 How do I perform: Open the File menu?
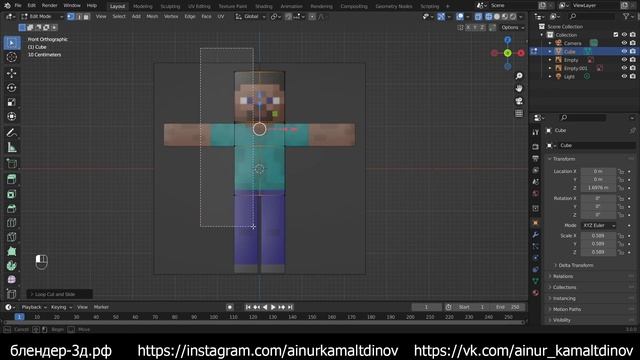[18, 6]
